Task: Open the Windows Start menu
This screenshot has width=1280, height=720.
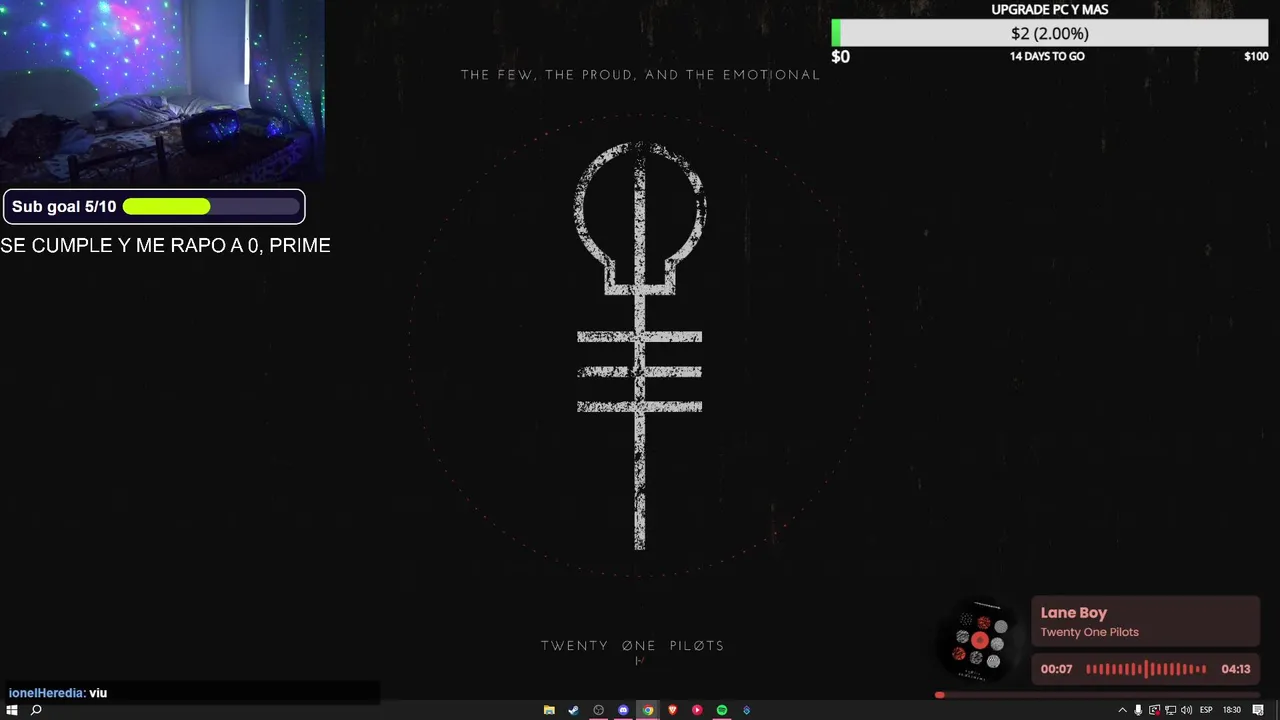Action: 11,710
